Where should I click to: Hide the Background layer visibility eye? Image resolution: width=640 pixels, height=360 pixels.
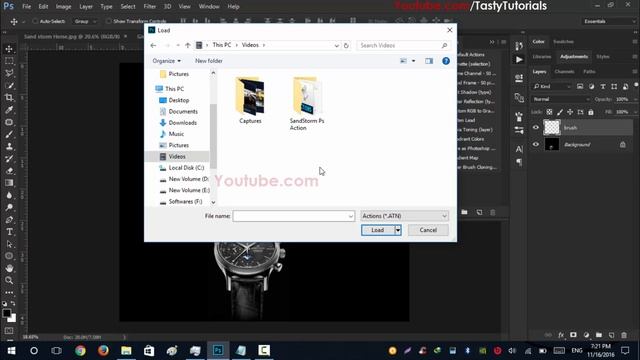(536, 144)
